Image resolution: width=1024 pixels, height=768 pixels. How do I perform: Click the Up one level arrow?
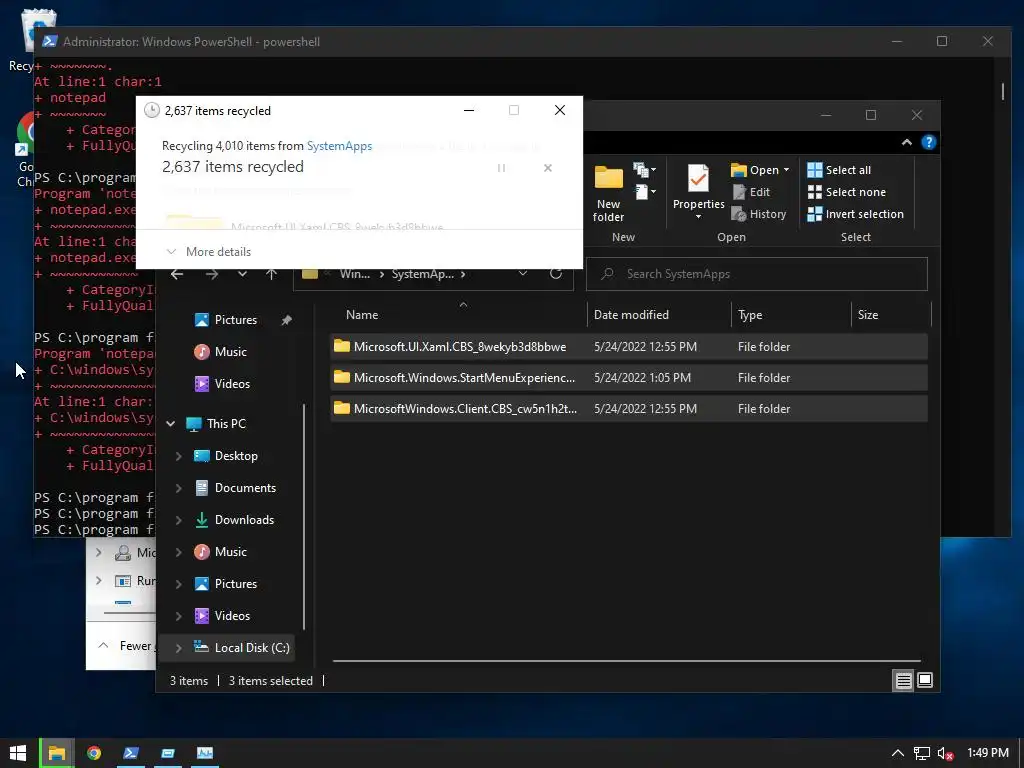pyautogui.click(x=272, y=274)
